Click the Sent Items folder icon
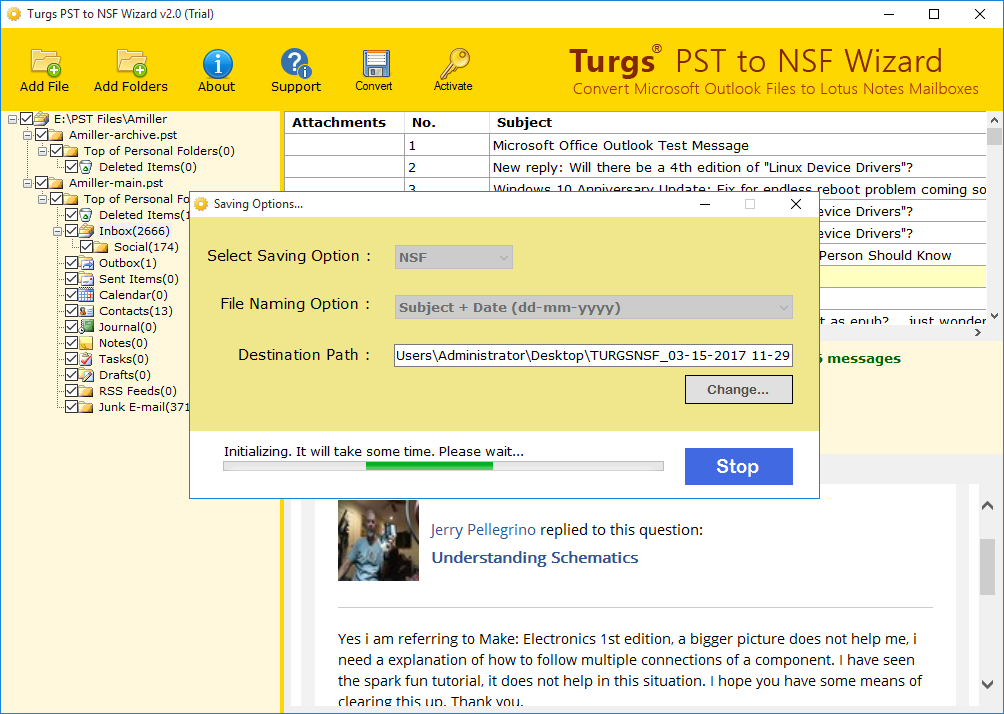The height and width of the screenshot is (714, 1004). coord(86,279)
